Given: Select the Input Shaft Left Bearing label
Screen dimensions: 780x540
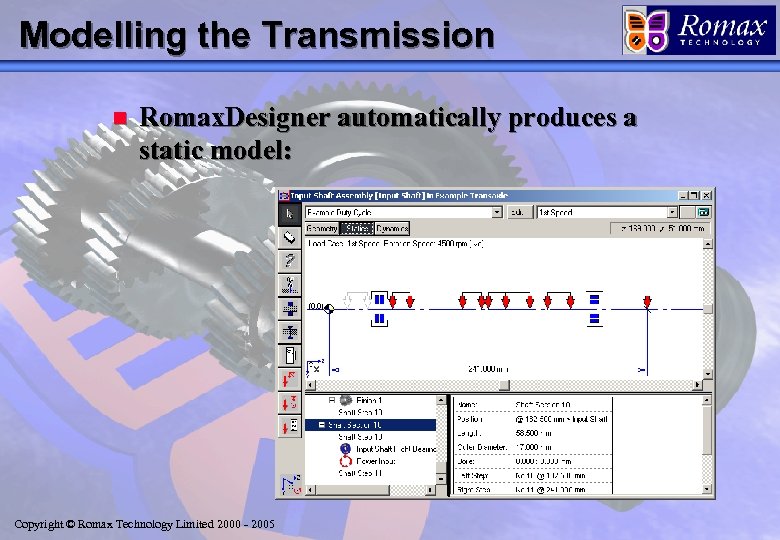Looking at the screenshot, I should [396, 449].
